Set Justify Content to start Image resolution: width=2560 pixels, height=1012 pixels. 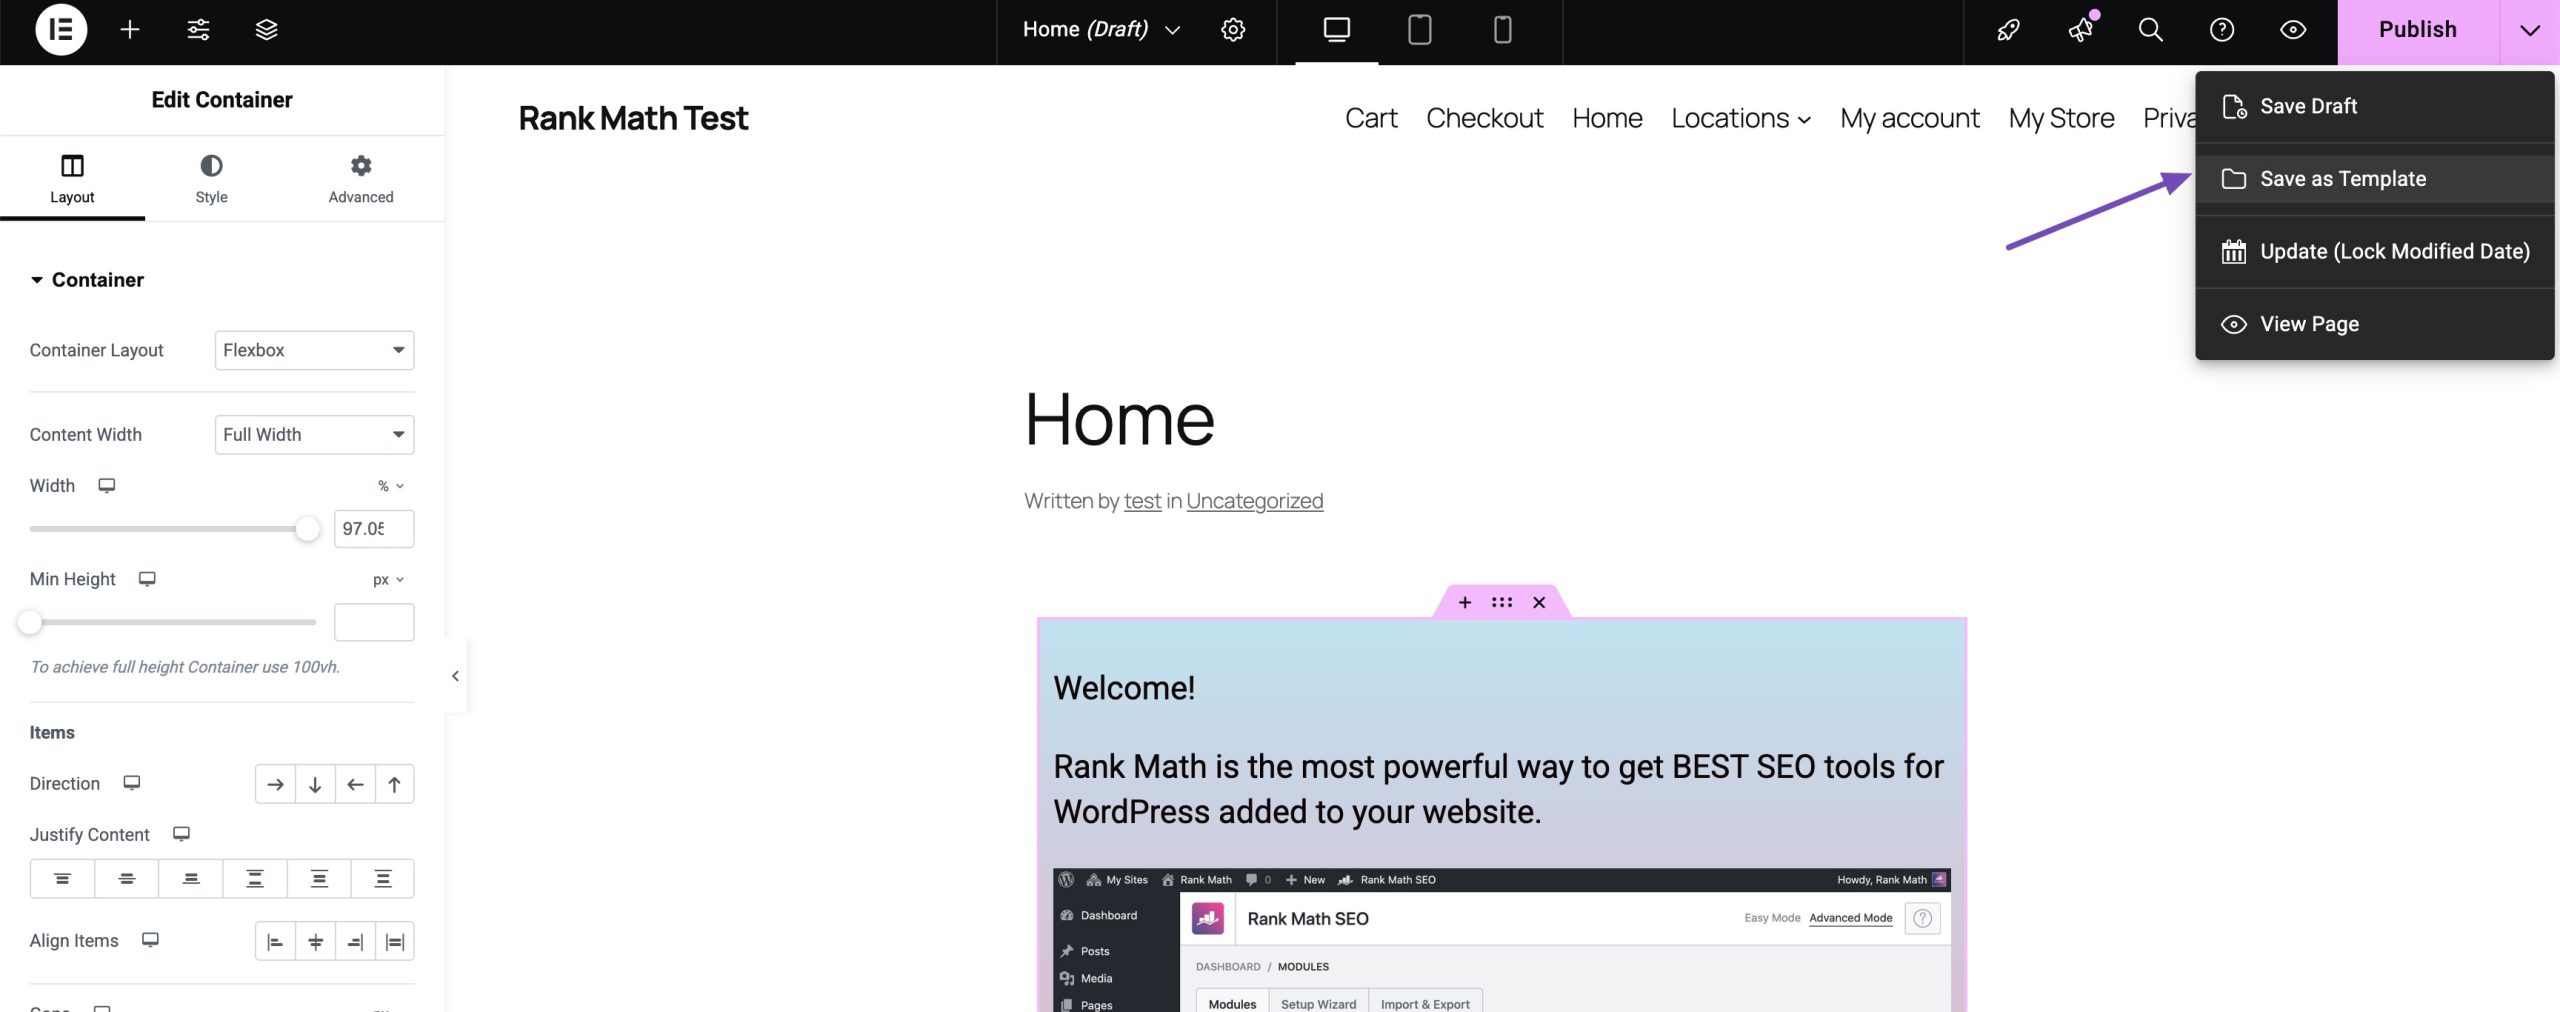[x=62, y=879]
